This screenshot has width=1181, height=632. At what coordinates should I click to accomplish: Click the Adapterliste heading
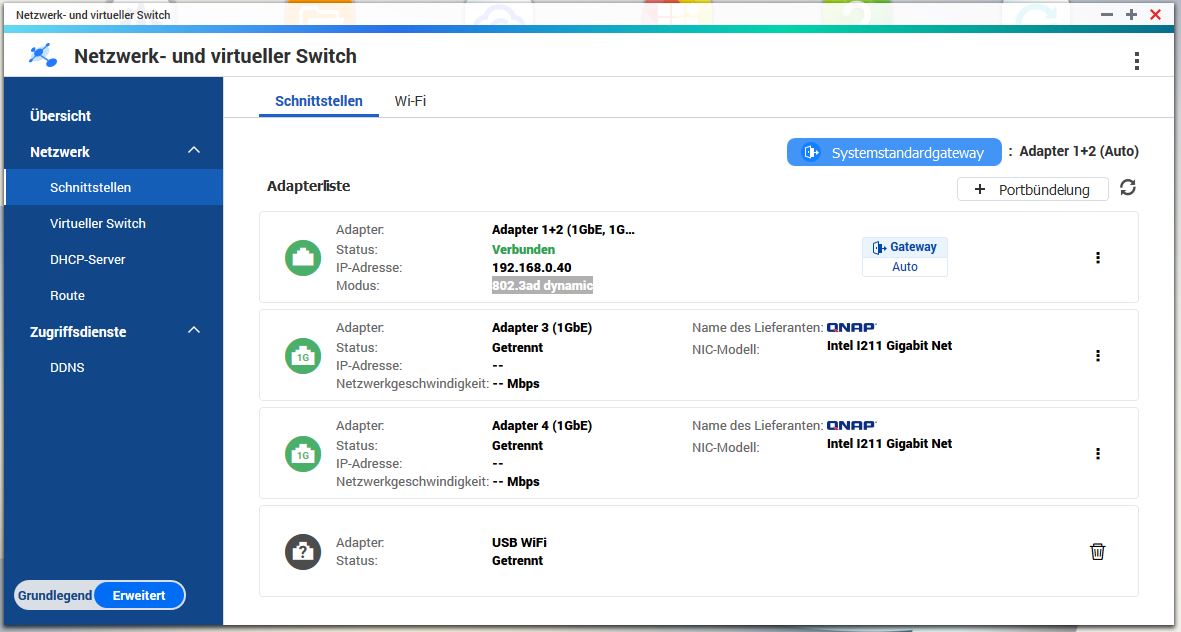pos(309,186)
